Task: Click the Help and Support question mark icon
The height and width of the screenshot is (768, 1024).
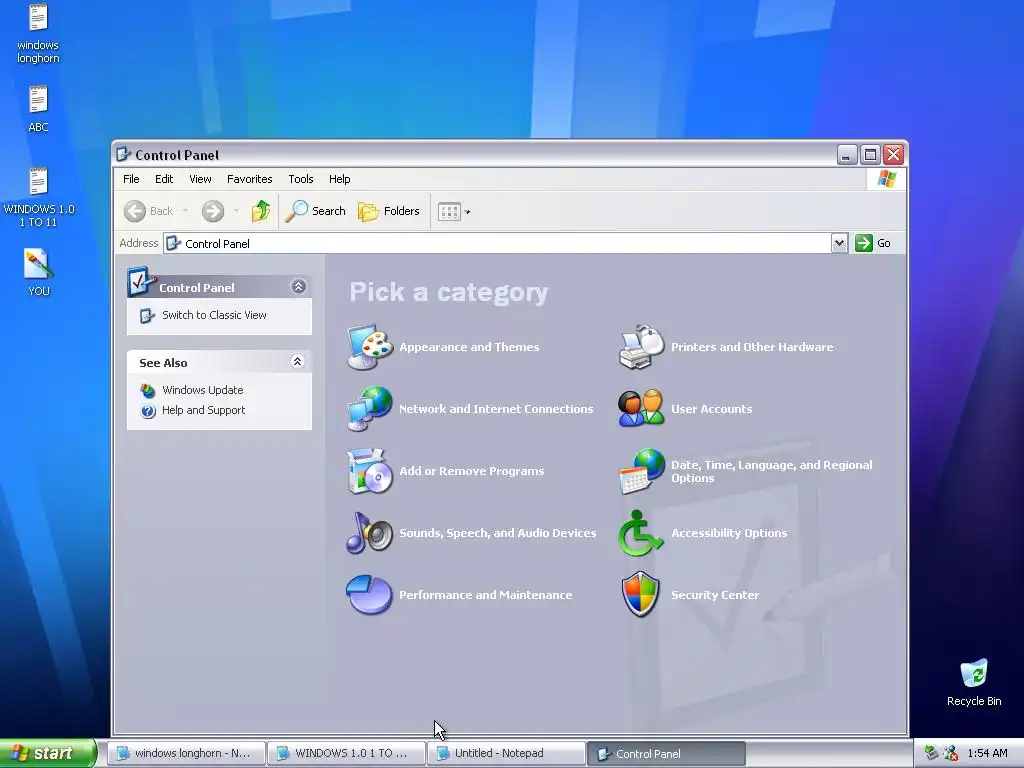Action: 148,411
